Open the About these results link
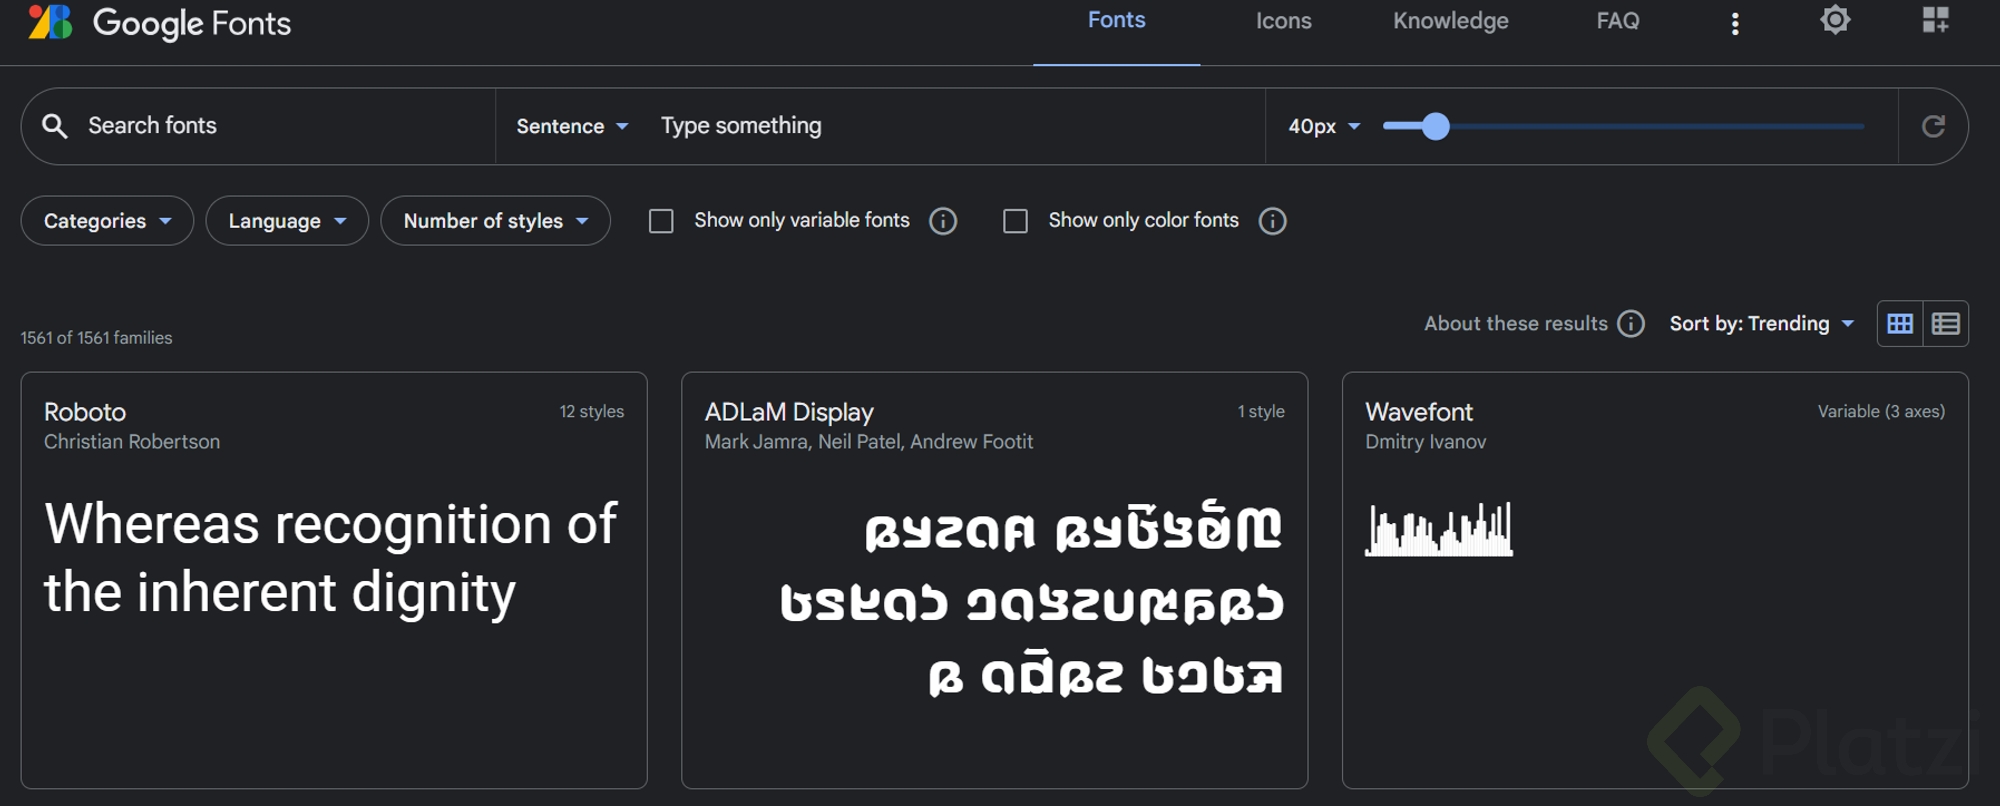 point(1515,324)
